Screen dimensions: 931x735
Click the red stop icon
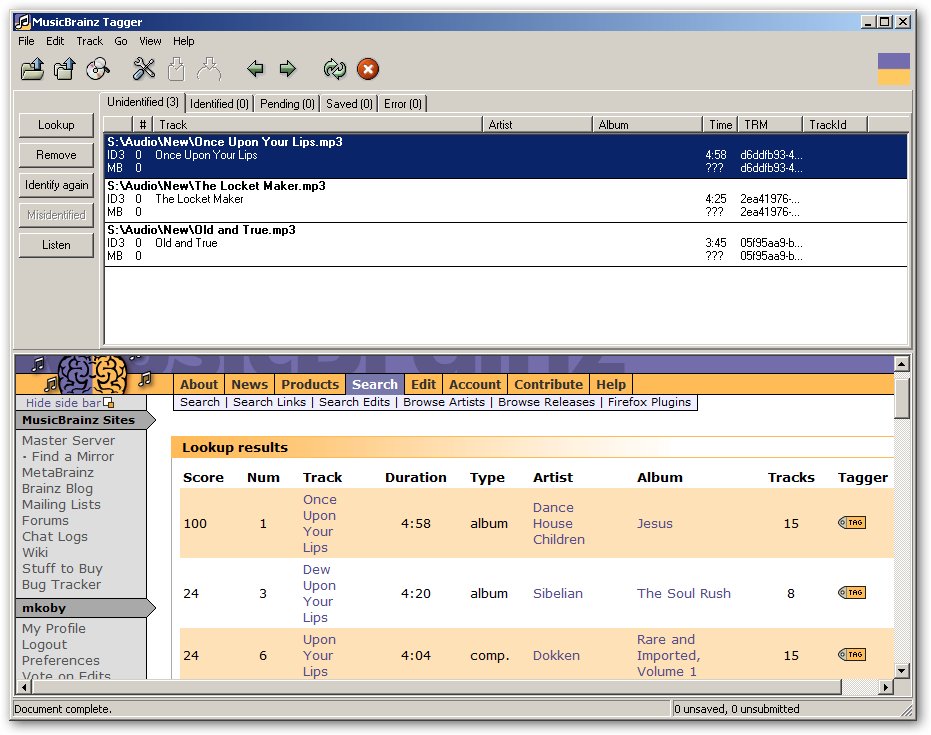click(368, 69)
